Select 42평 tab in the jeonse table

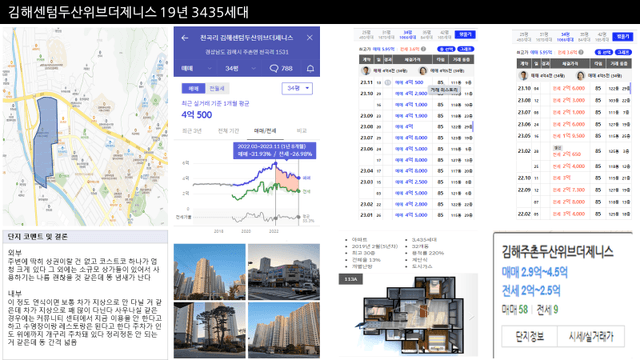(602, 37)
